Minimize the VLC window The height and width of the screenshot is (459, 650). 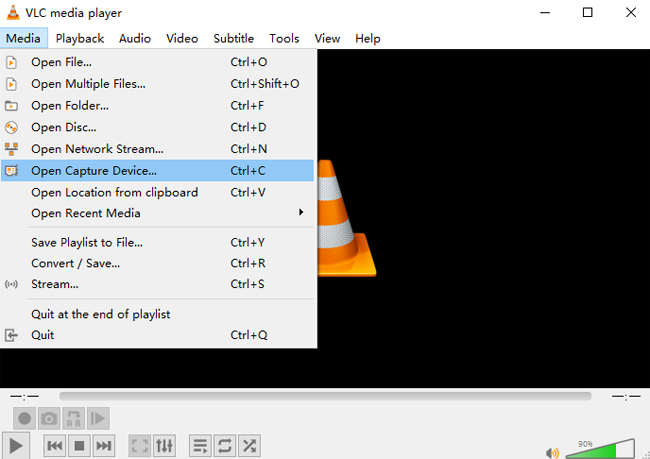click(x=545, y=12)
